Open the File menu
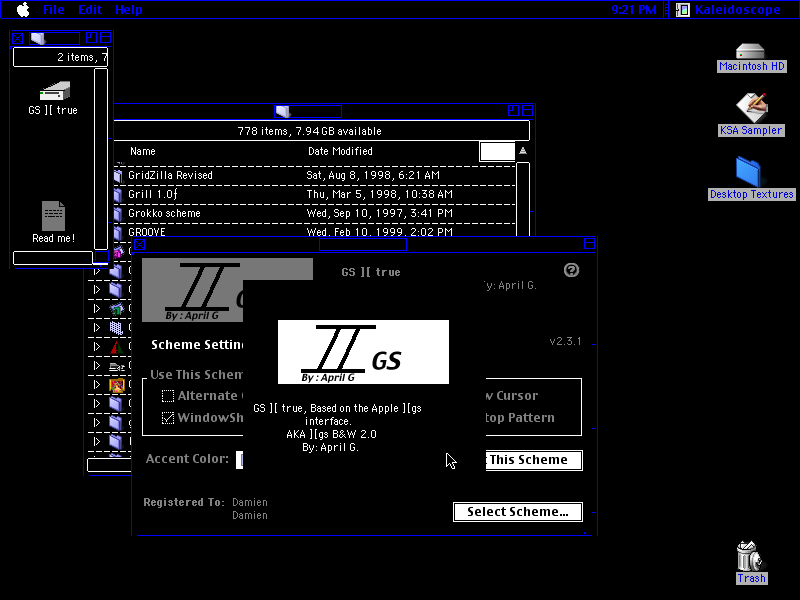800x600 pixels. point(54,10)
